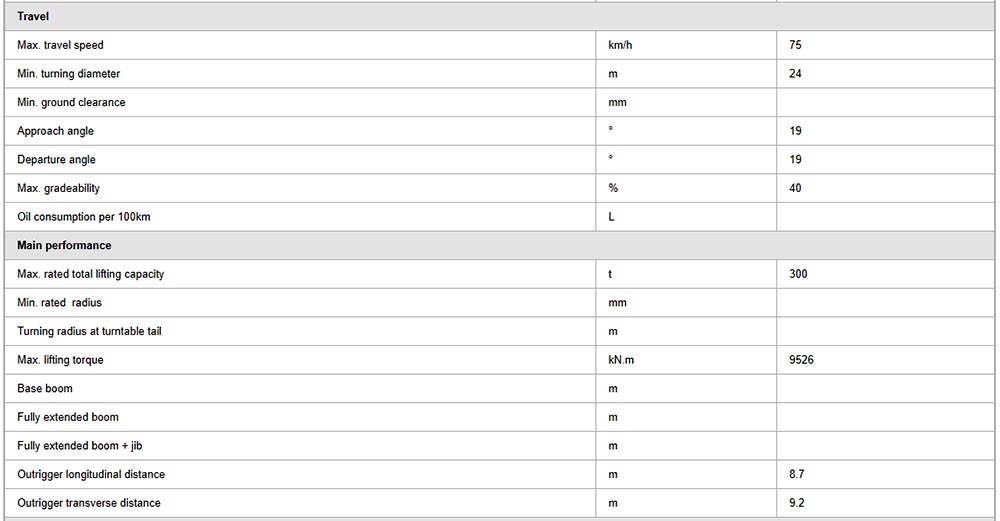1000x521 pixels.
Task: Click the 75 km/h speed value
Action: (795, 45)
